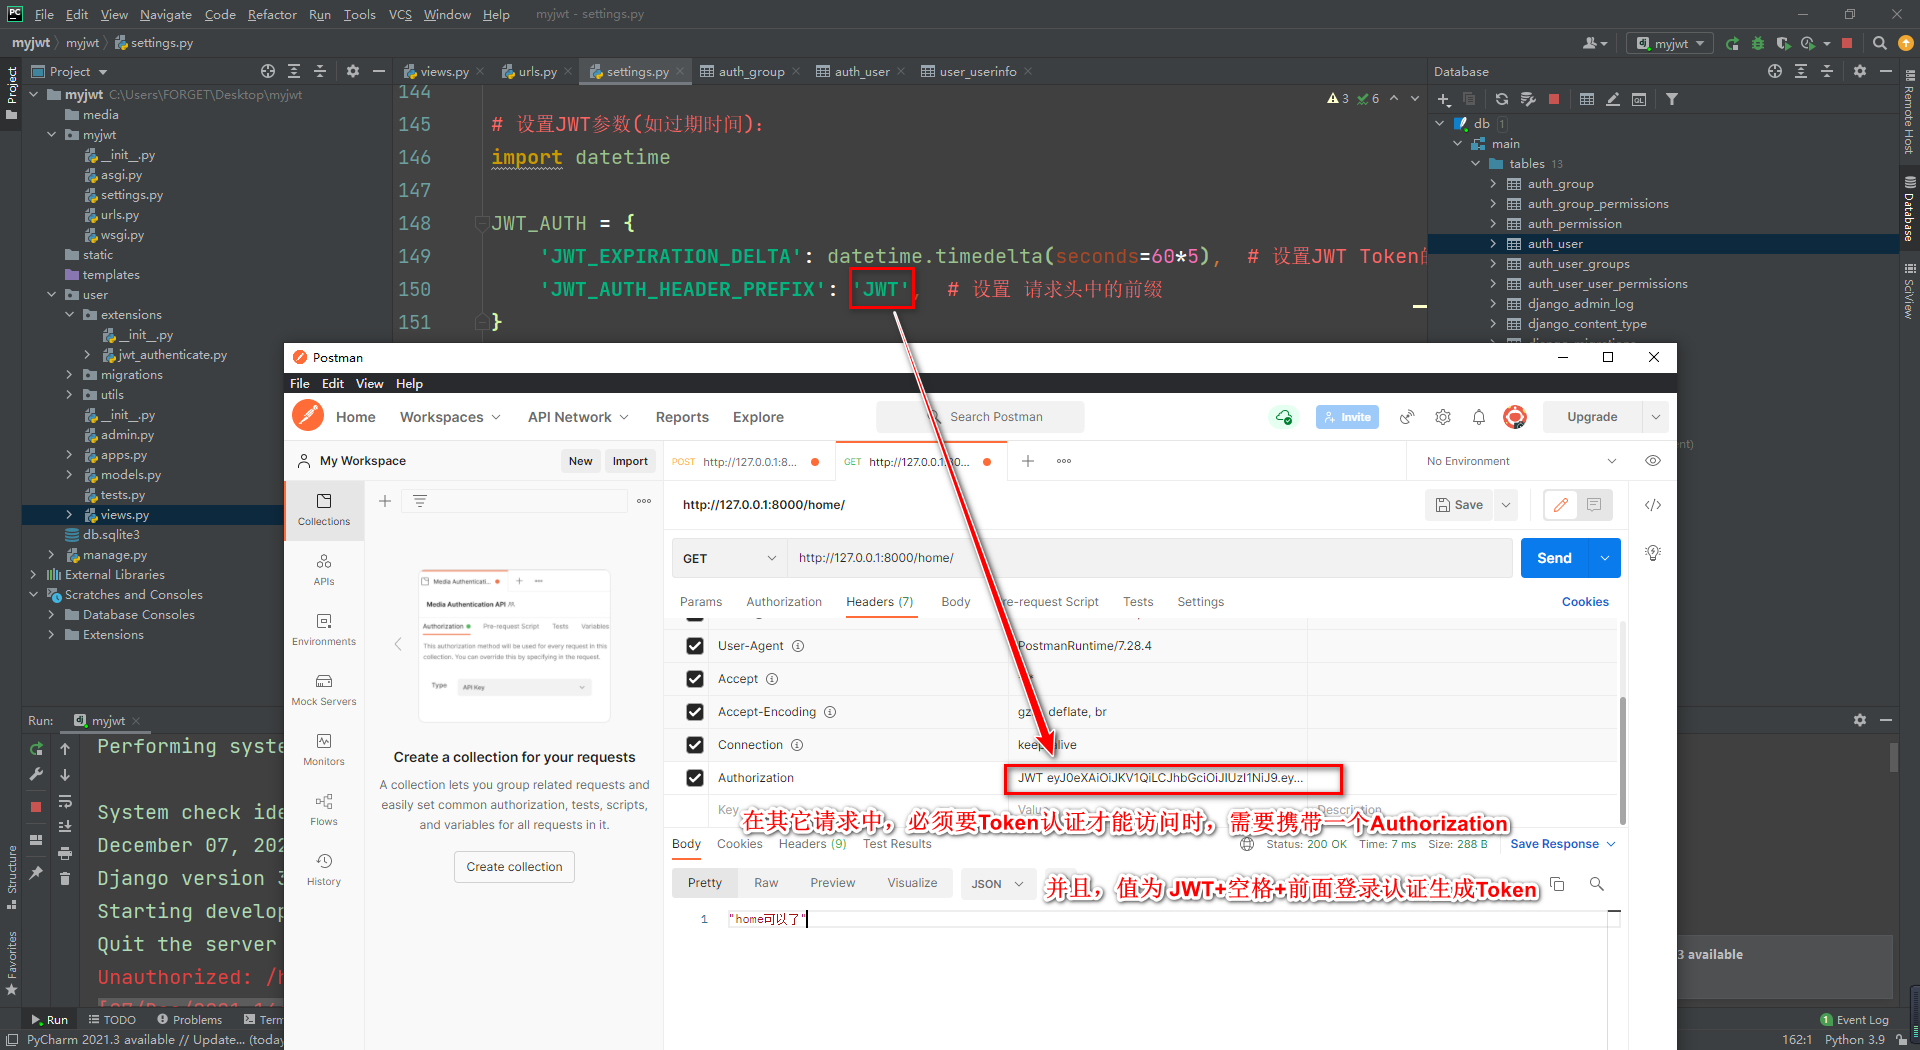Add a new request tab in Postman
1920x1050 pixels.
(x=1027, y=461)
